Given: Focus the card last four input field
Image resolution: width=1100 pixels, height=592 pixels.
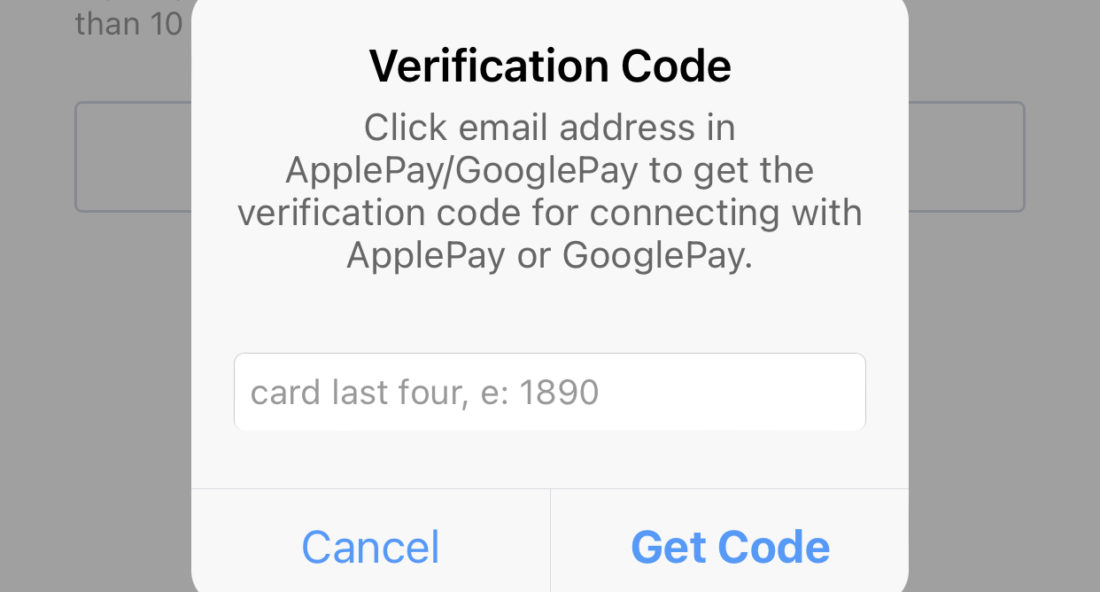Looking at the screenshot, I should (x=549, y=391).
